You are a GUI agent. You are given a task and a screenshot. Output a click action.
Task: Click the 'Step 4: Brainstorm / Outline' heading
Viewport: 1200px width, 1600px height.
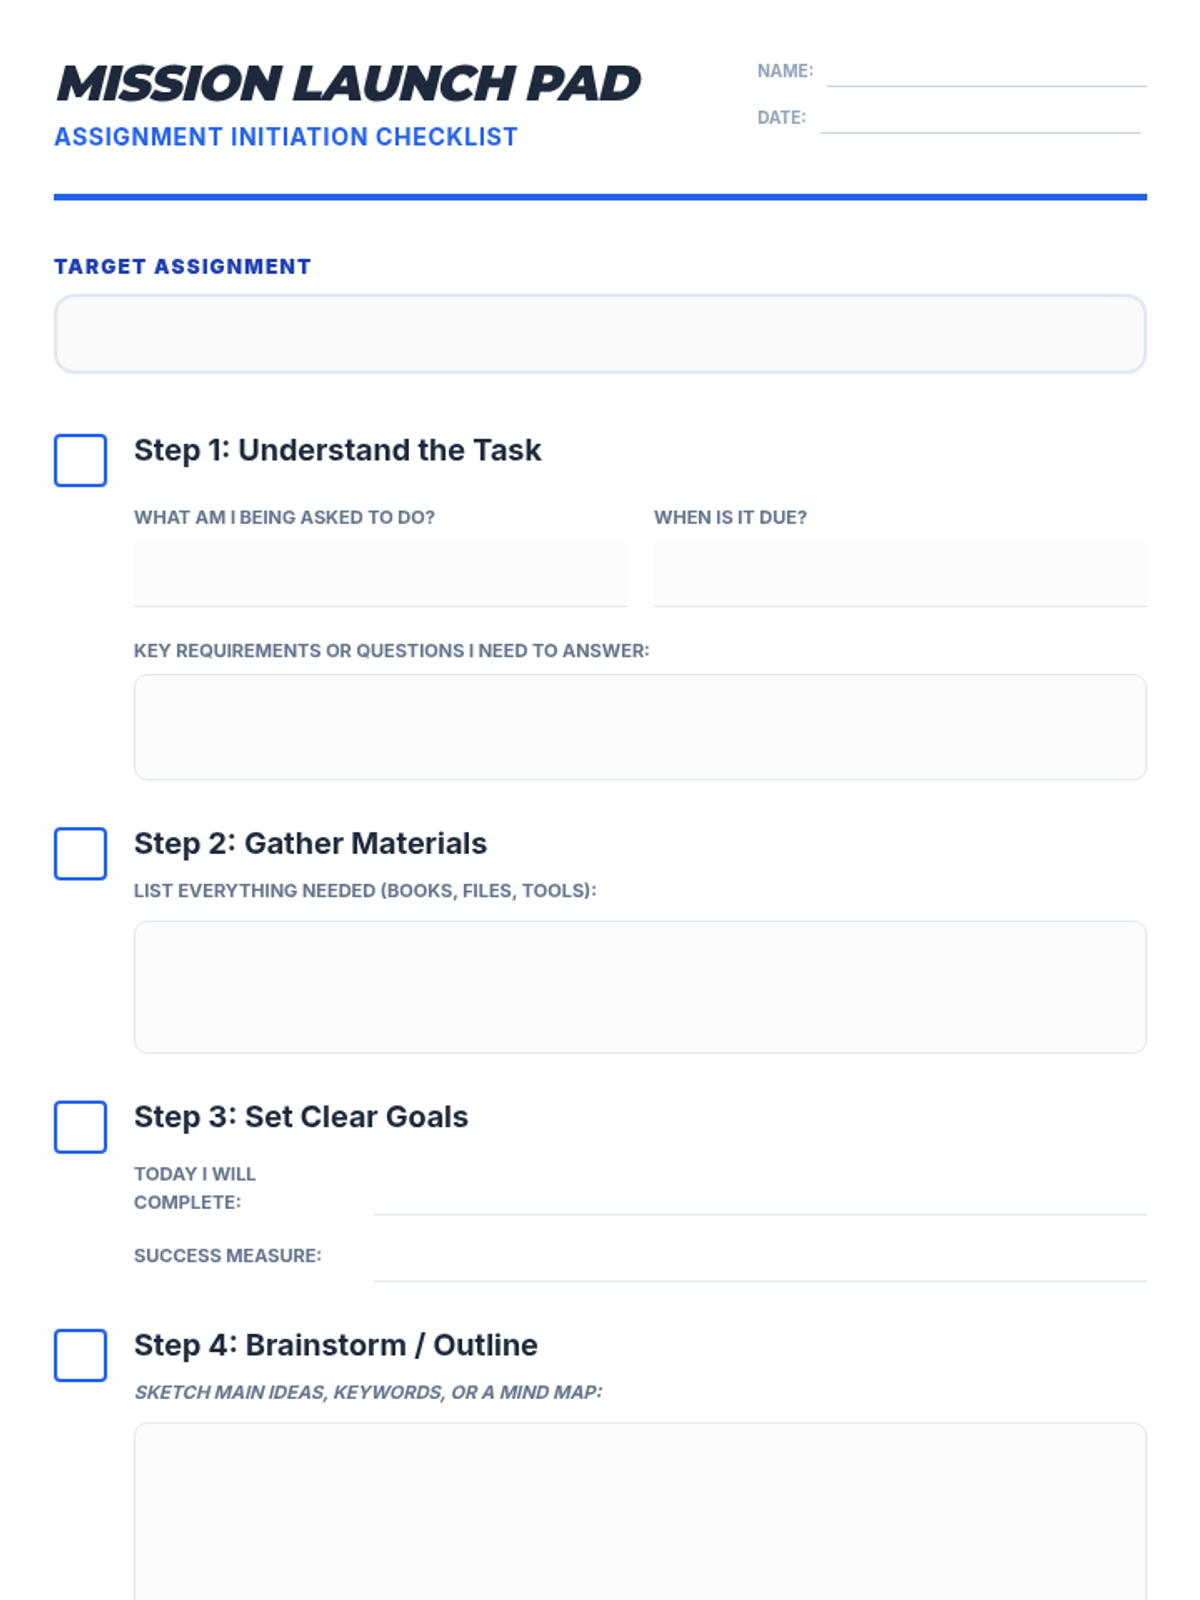pyautogui.click(x=336, y=1345)
